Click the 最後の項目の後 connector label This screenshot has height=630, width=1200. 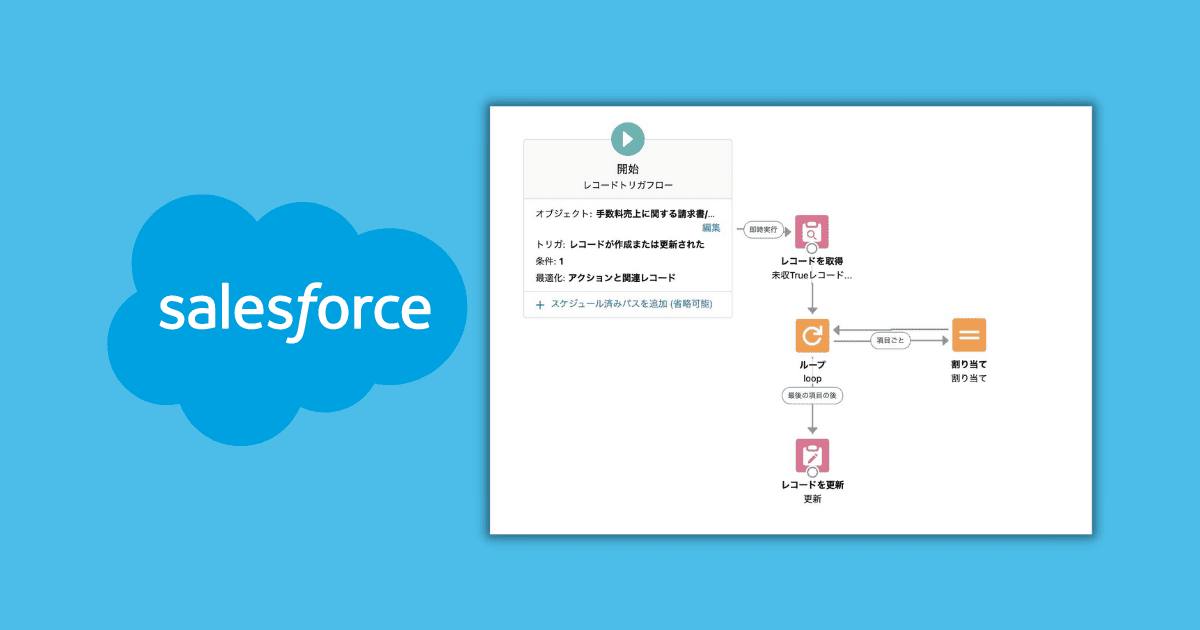(x=812, y=396)
